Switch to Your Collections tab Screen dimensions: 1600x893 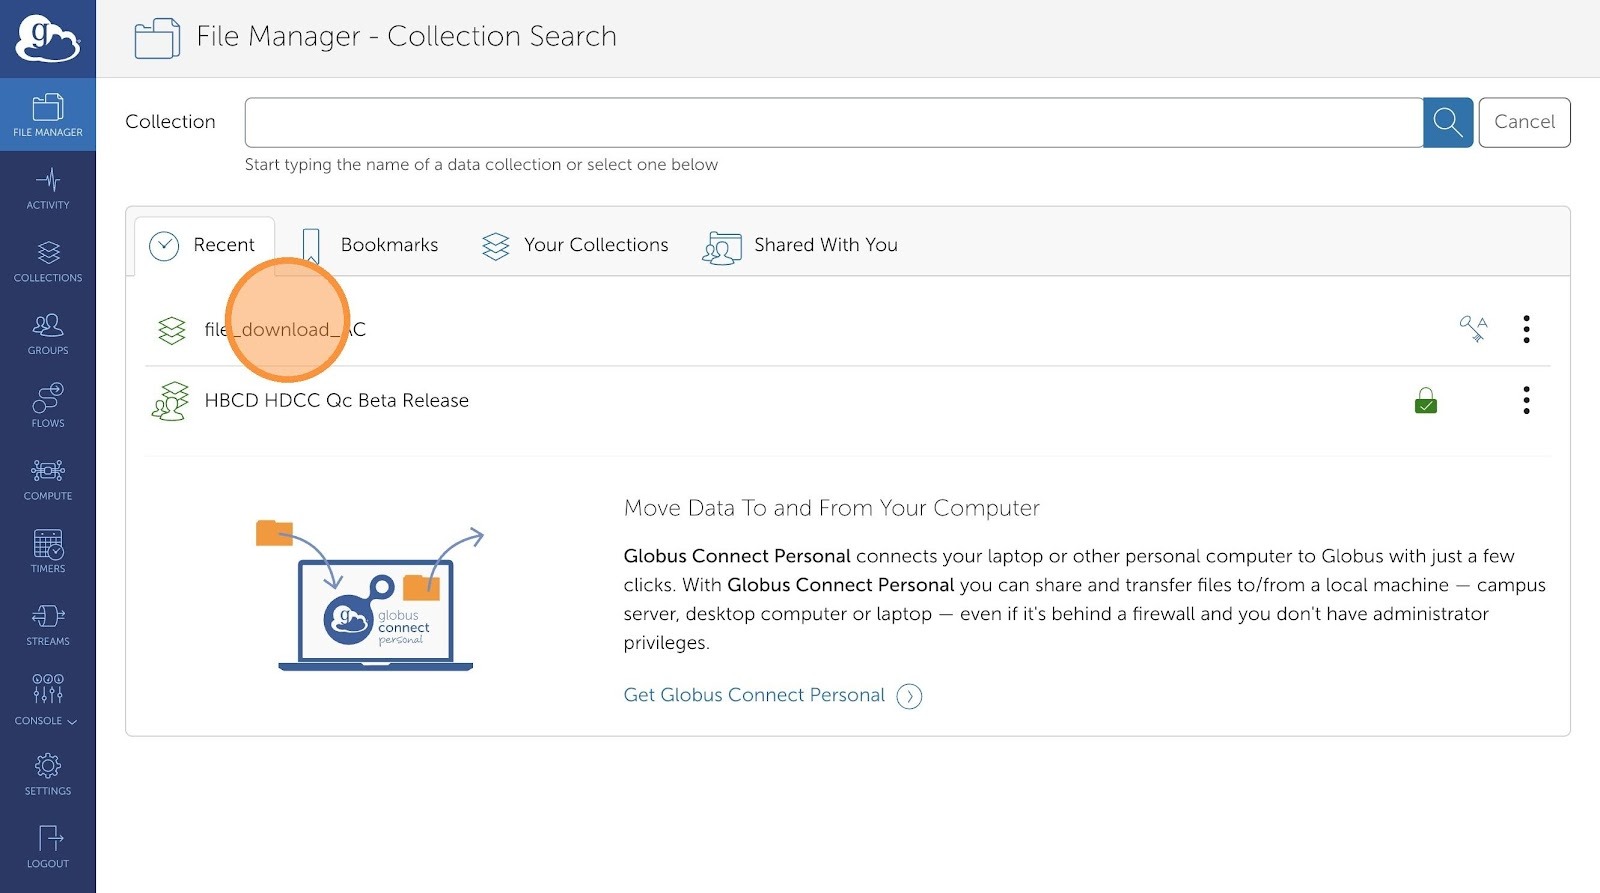coord(575,245)
